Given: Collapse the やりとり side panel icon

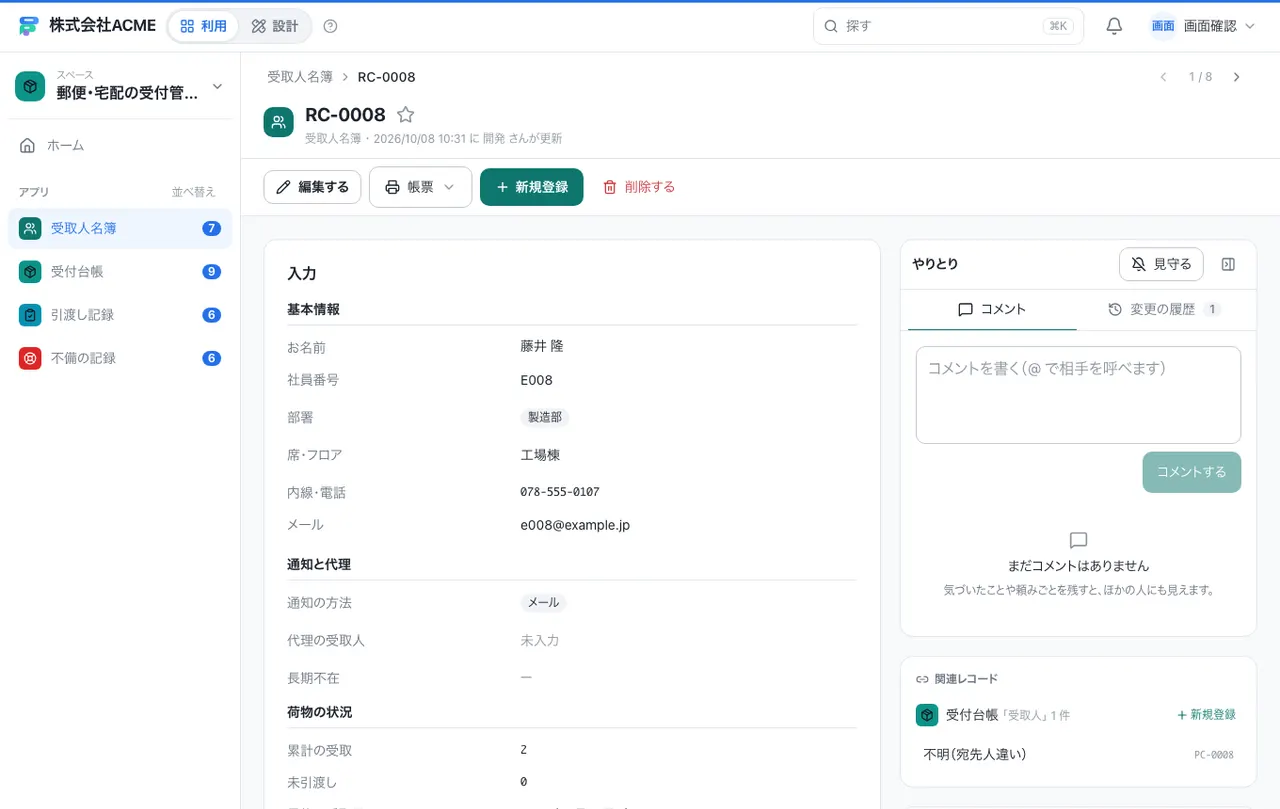Looking at the screenshot, I should click(1229, 264).
